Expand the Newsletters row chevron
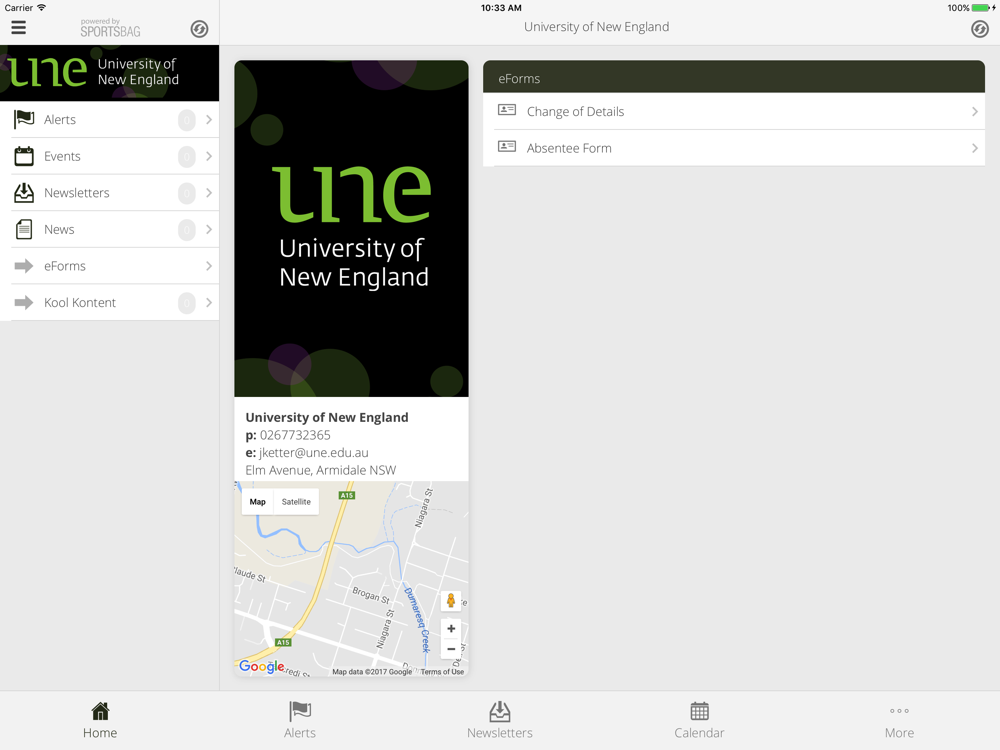The width and height of the screenshot is (1000, 750). coord(209,193)
